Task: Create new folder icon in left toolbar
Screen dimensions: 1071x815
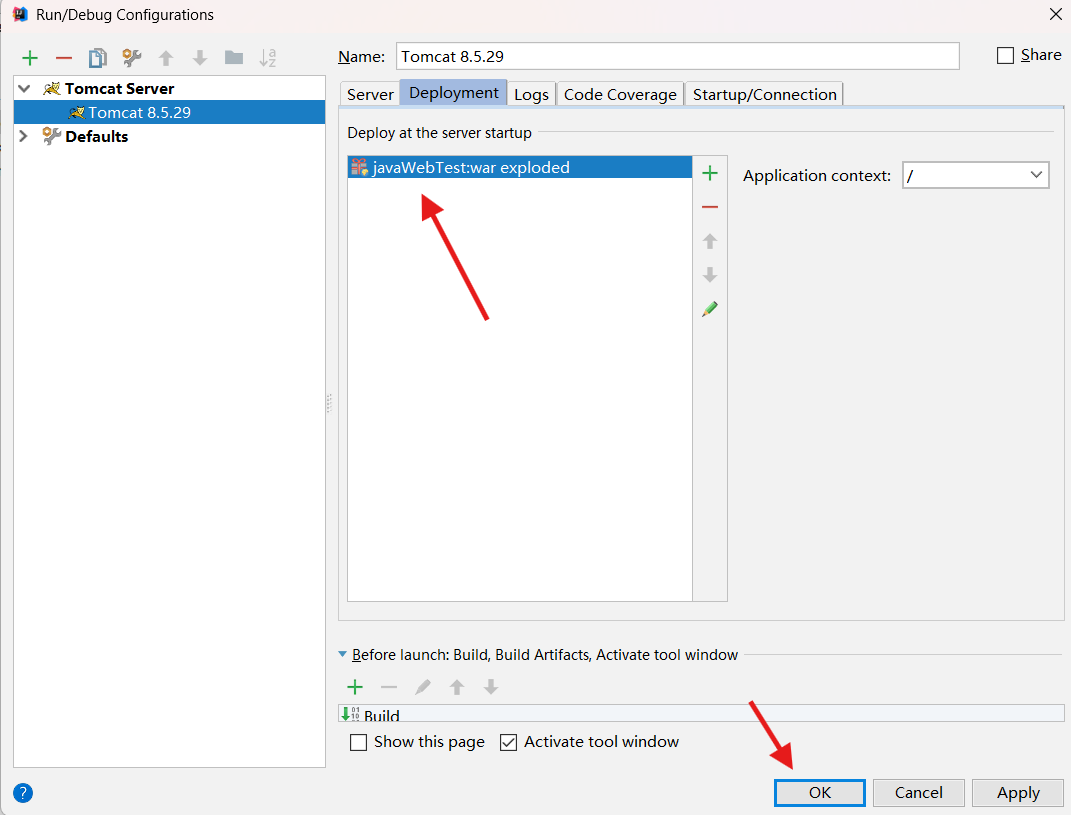Action: 234,58
